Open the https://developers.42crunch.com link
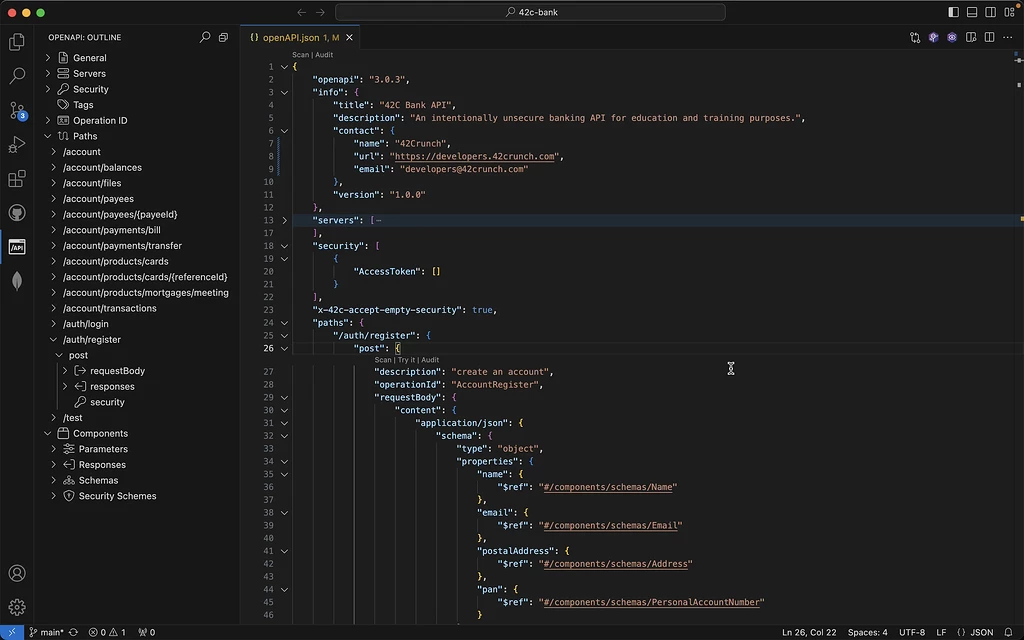 [475, 156]
